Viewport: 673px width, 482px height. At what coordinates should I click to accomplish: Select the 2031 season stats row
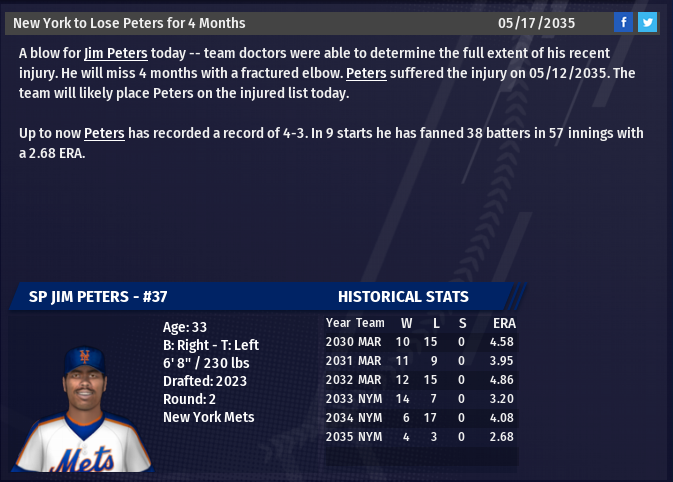click(x=420, y=361)
